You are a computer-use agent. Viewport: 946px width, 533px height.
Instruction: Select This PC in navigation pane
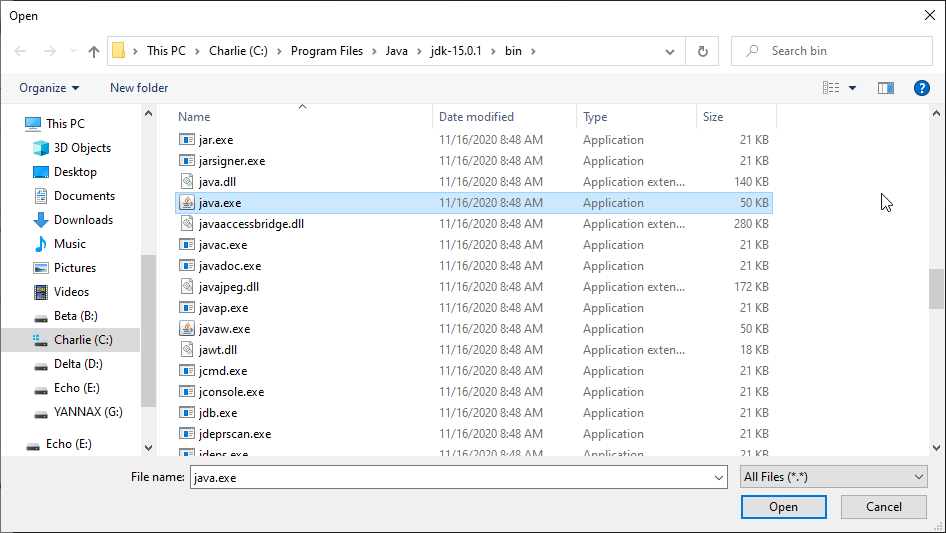(65, 124)
